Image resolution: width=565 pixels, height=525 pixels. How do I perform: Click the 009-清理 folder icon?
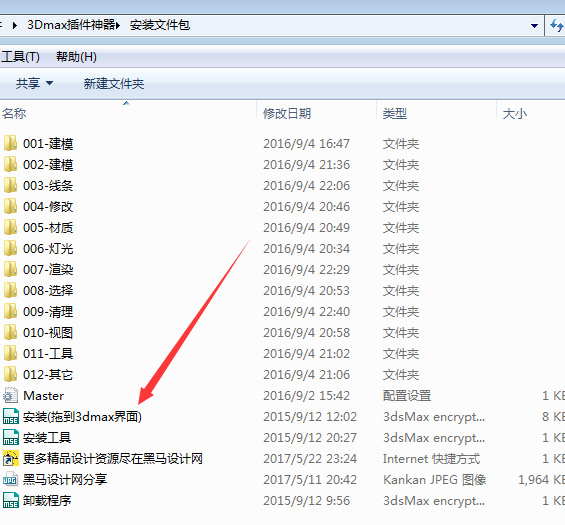[10, 311]
